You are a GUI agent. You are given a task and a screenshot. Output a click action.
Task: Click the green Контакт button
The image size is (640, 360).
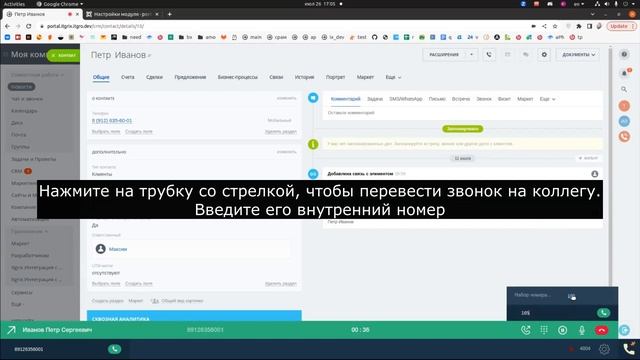click(x=63, y=55)
